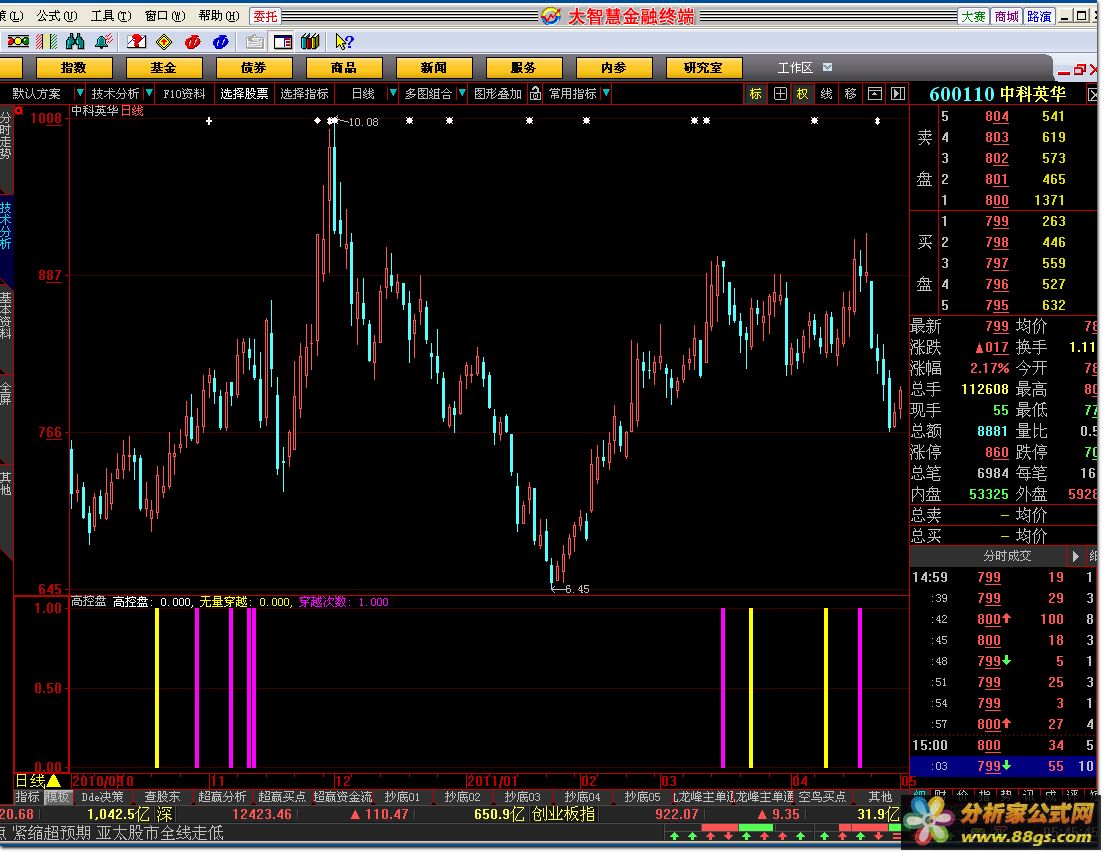Switch to the 超赢分析 tab

[222, 796]
